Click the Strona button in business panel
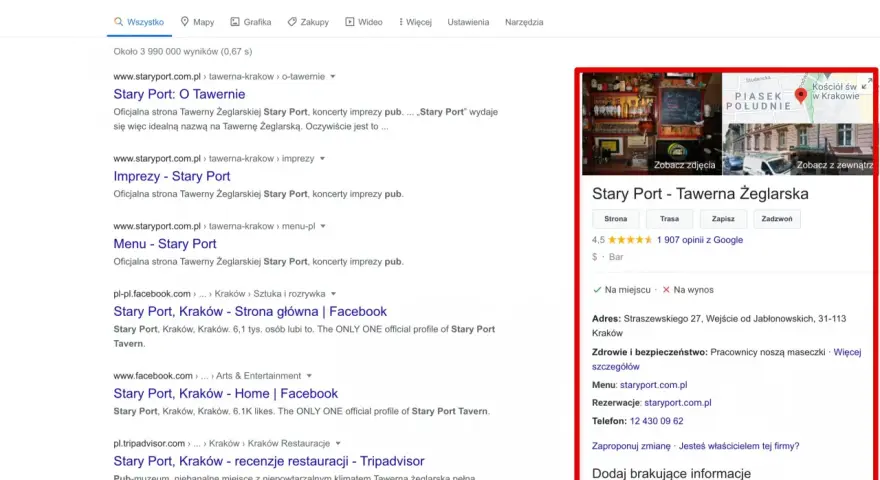Screen dimensions: 880x480 [616, 219]
